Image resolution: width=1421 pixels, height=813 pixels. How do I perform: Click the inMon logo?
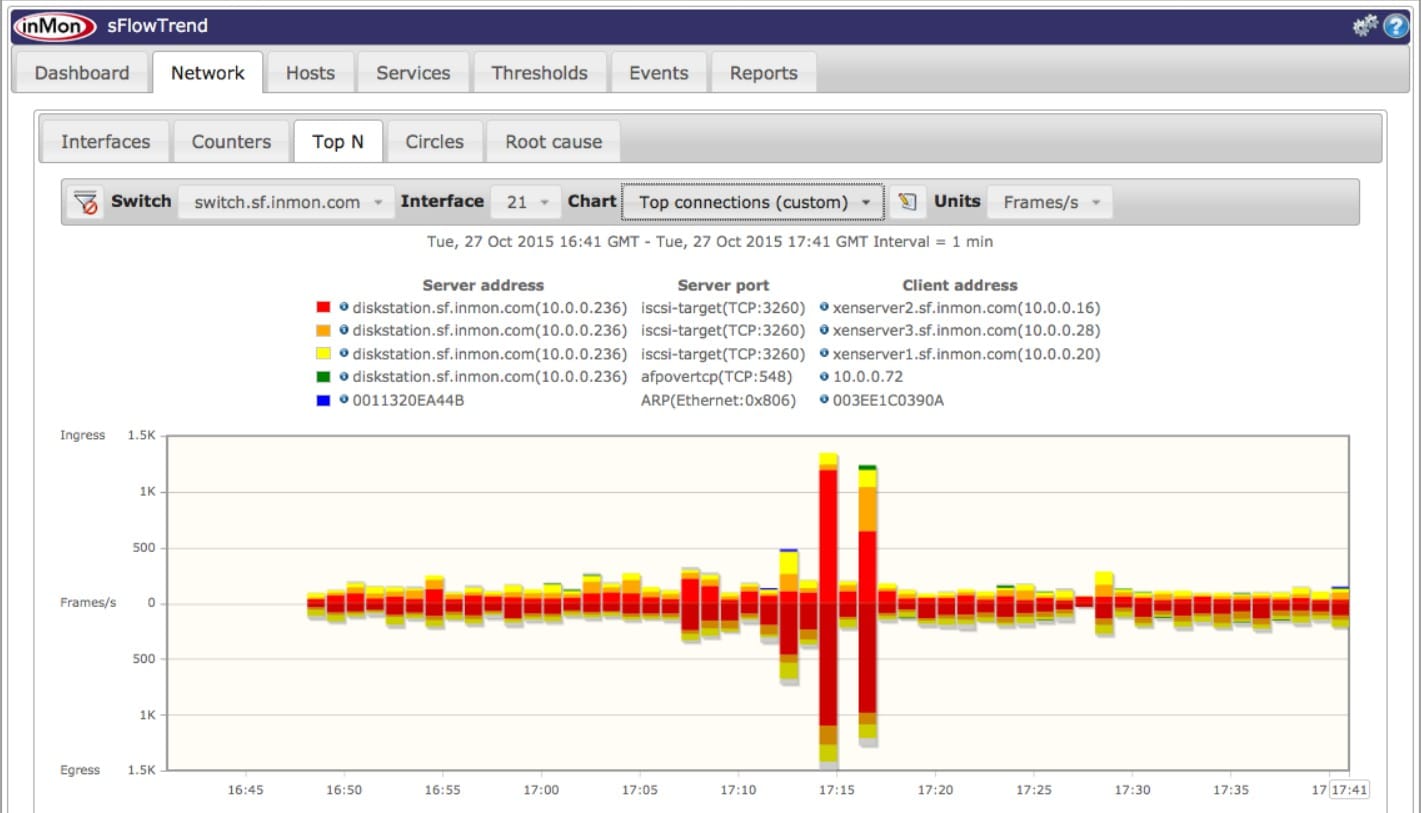coord(55,27)
